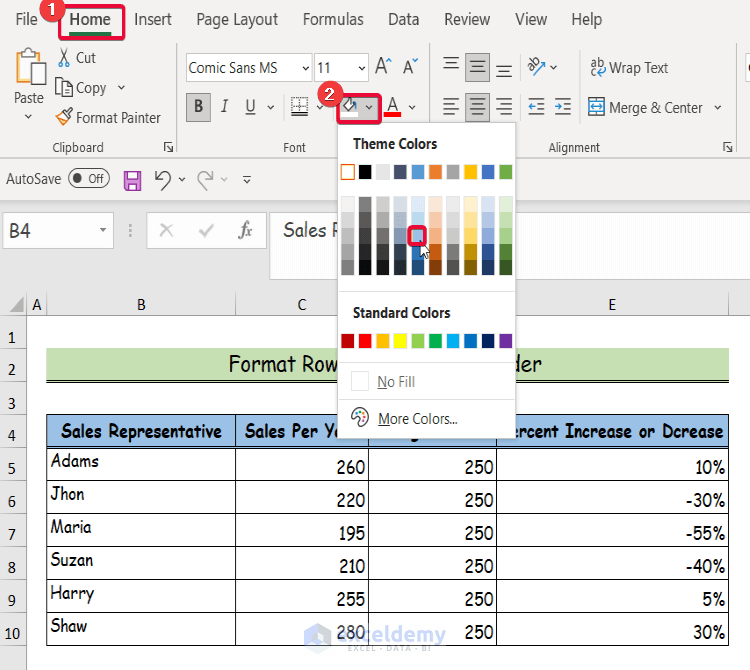Click Merge & Center button
Screen dimensions: 750x670
645,107
